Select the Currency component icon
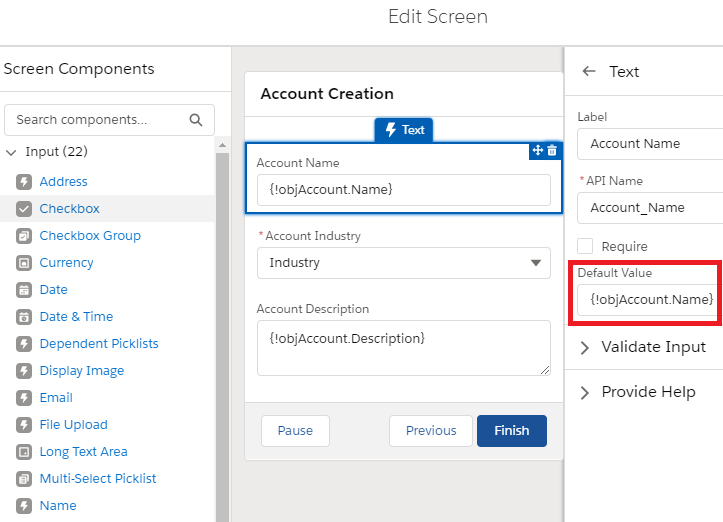Screen dimensions: 723x522 click(24, 263)
